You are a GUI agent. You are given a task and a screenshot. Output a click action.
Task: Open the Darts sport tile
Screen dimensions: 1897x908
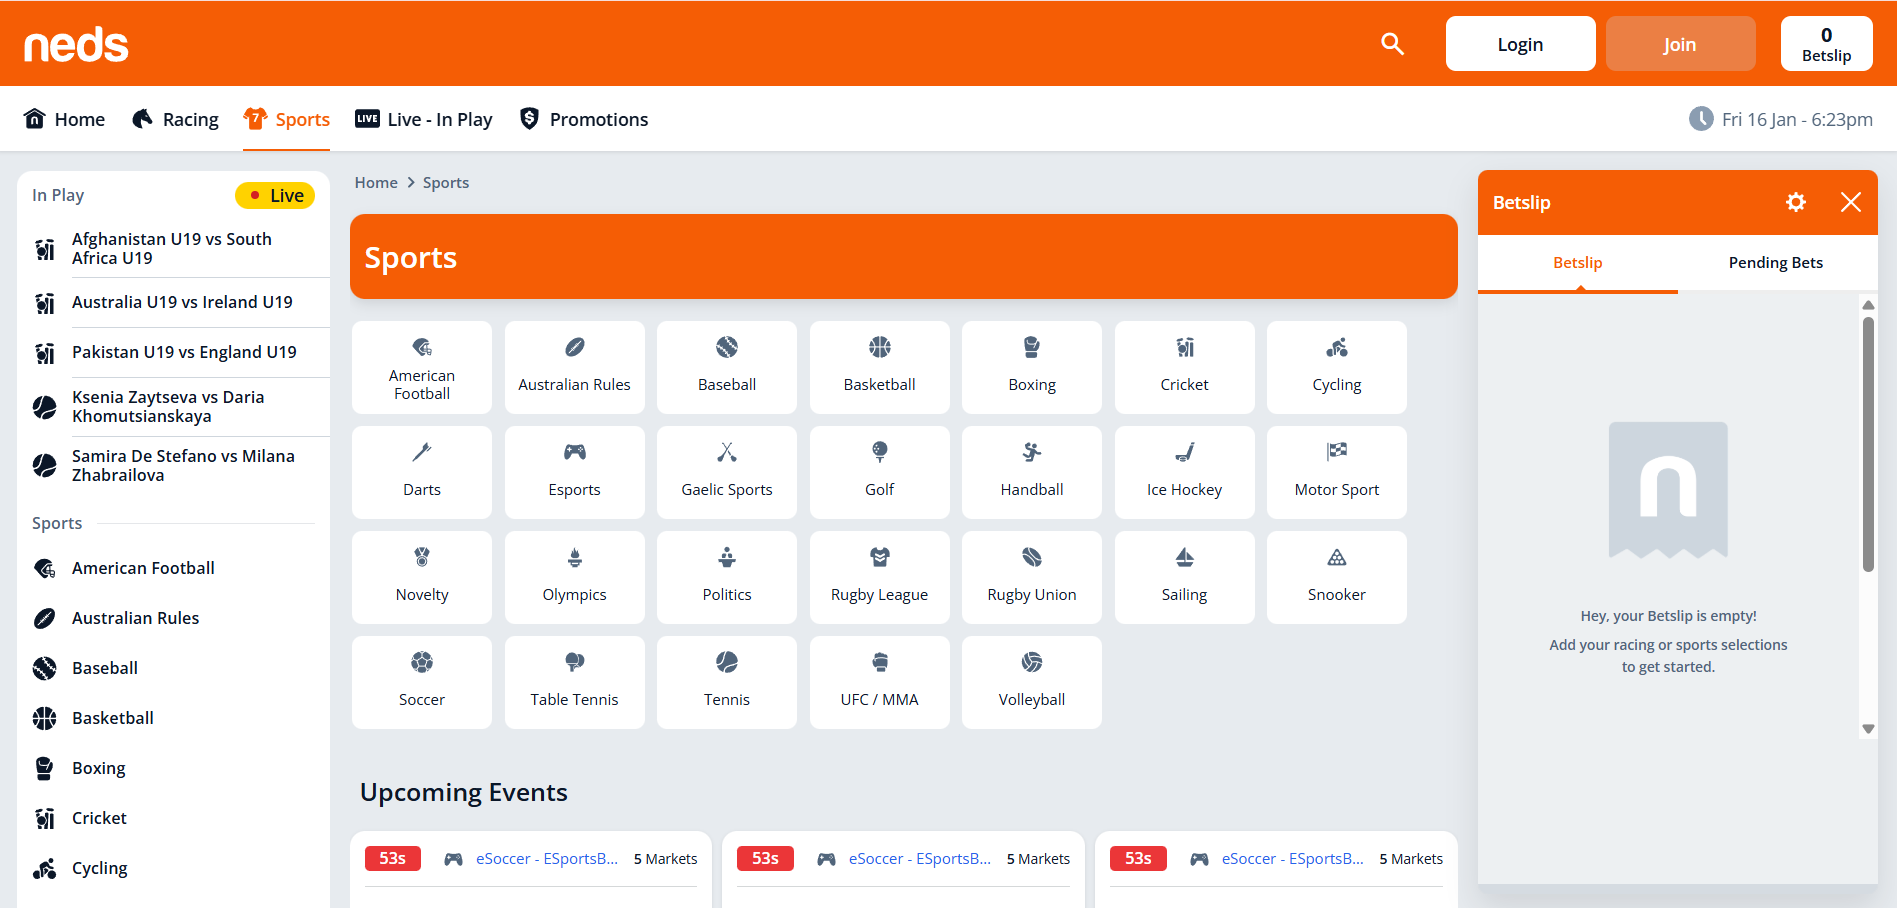click(x=422, y=472)
